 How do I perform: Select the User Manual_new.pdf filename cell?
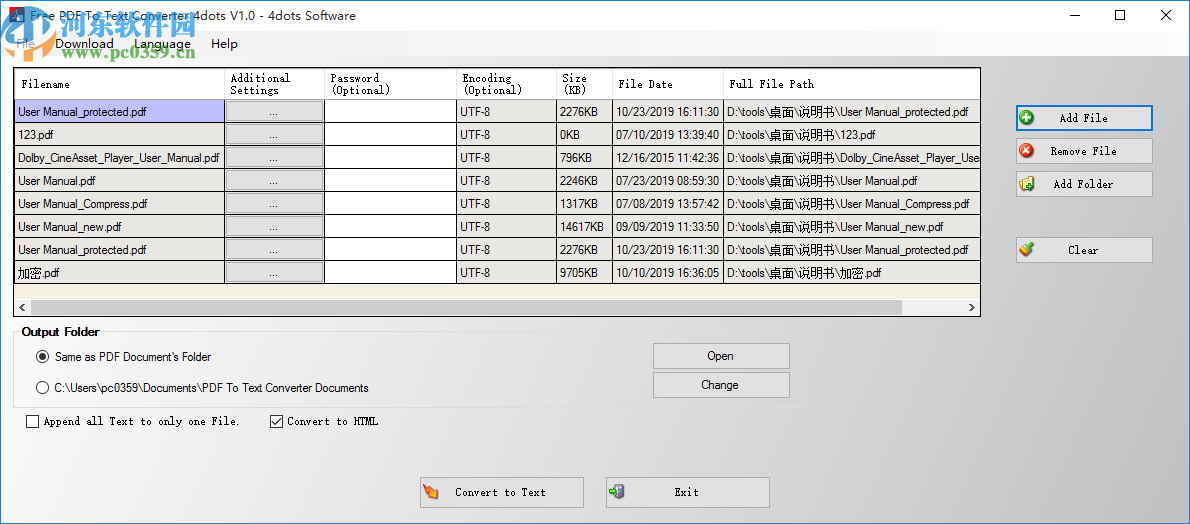[x=119, y=226]
